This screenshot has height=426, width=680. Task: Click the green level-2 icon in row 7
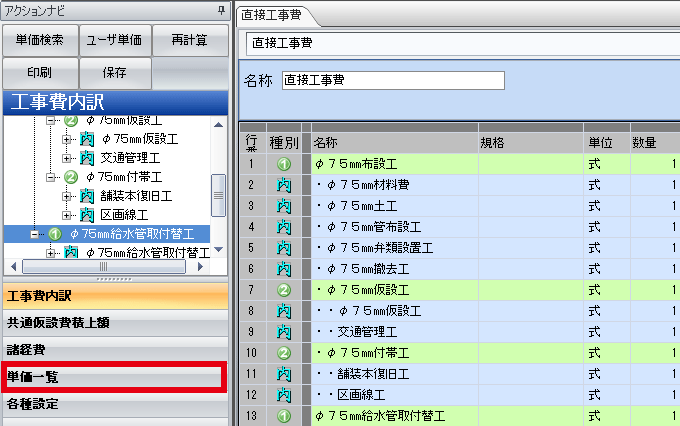tap(283, 289)
